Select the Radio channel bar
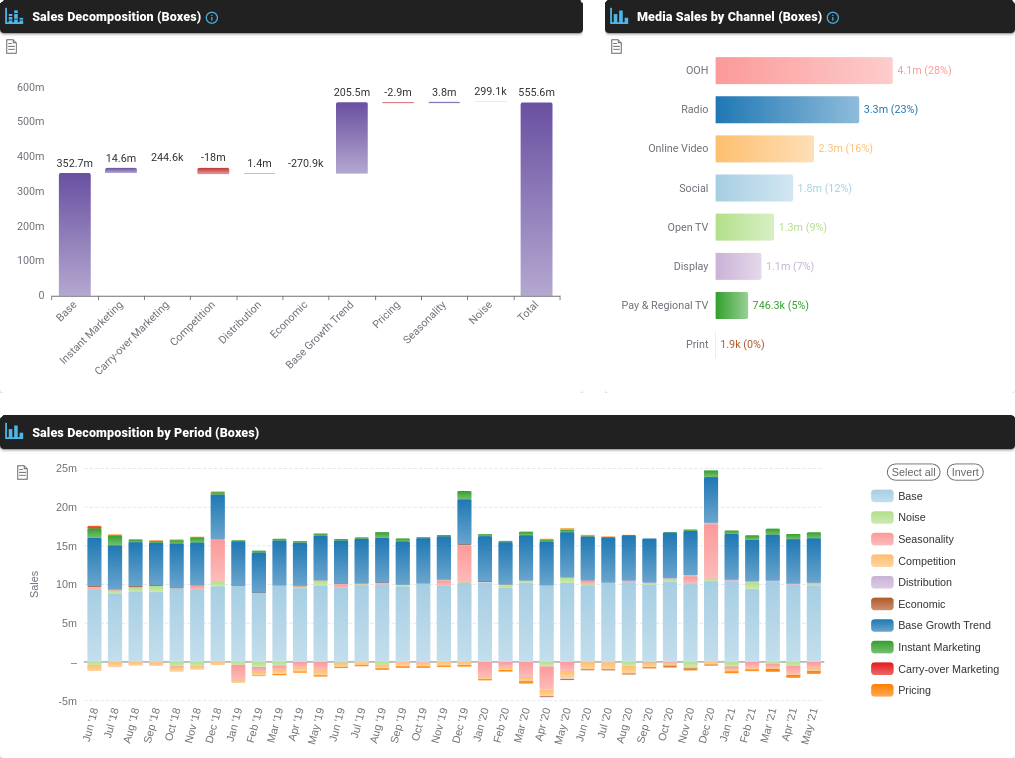This screenshot has height=758, width=1015. point(787,109)
